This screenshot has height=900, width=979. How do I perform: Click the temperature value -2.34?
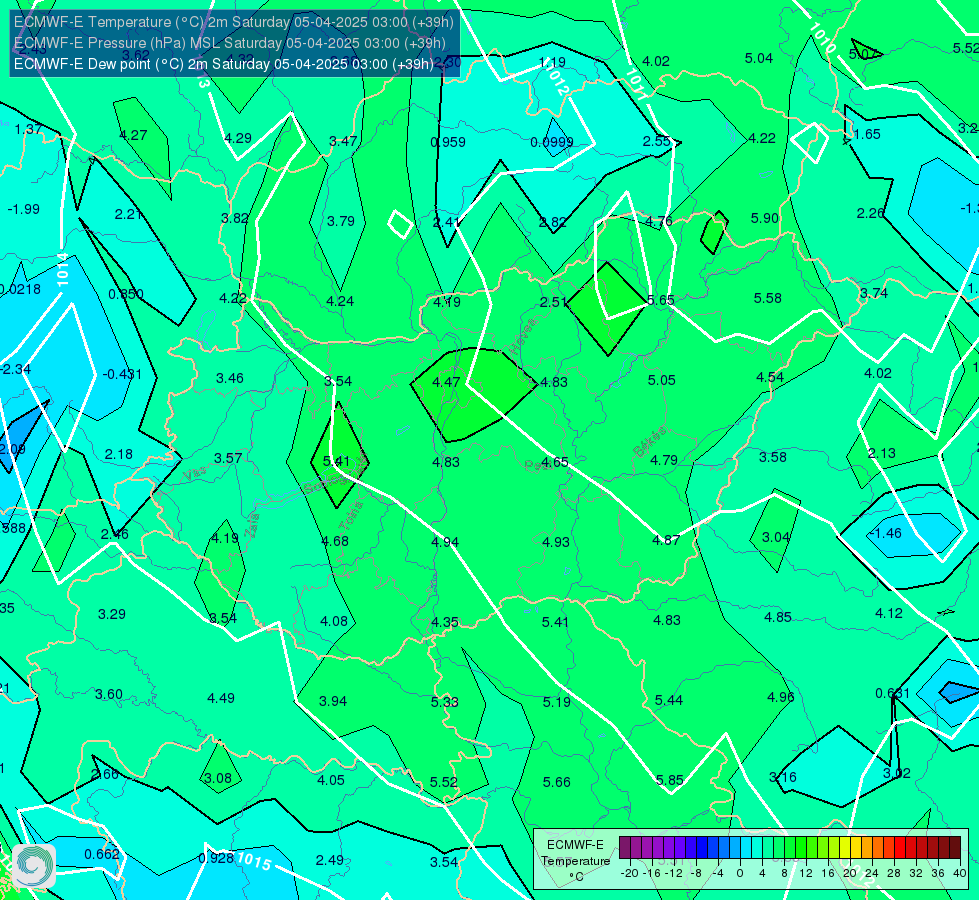[15, 369]
